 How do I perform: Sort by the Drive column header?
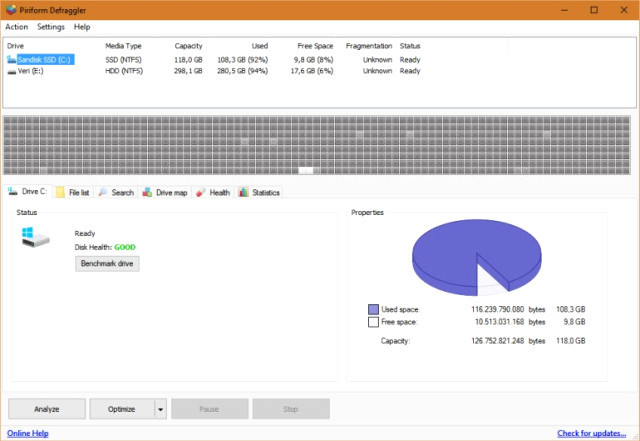pyautogui.click(x=16, y=46)
